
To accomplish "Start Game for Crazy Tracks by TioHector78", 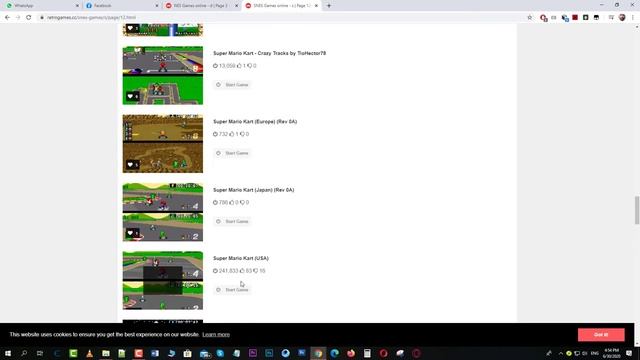I will point(232,84).
